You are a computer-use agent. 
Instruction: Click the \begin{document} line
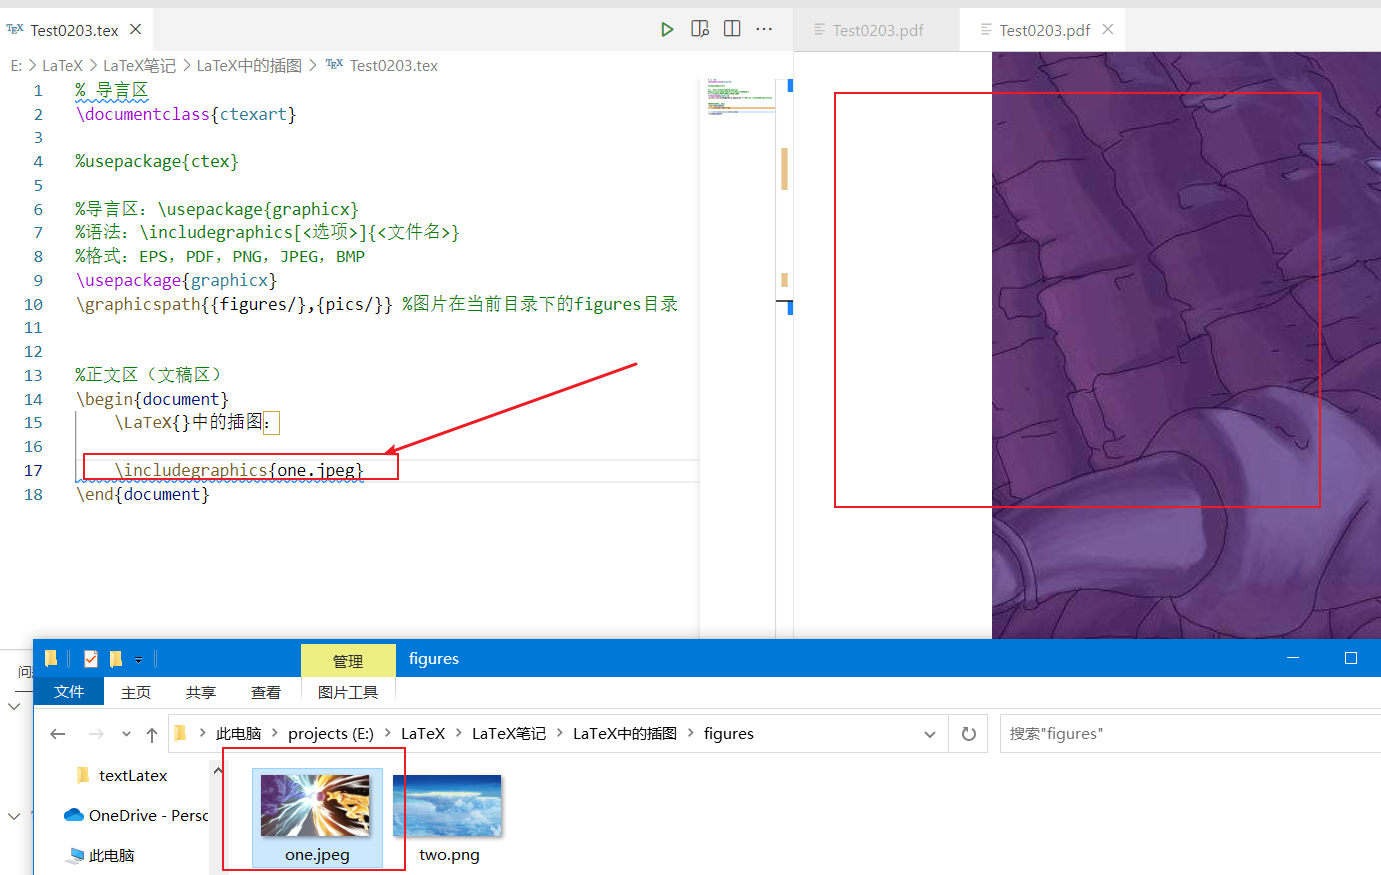pyautogui.click(x=152, y=399)
